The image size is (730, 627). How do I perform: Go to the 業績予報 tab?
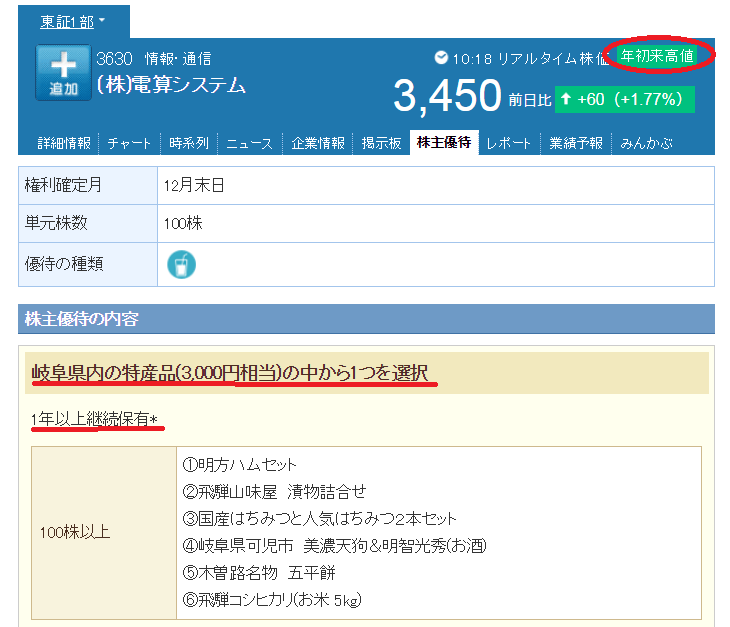point(576,143)
